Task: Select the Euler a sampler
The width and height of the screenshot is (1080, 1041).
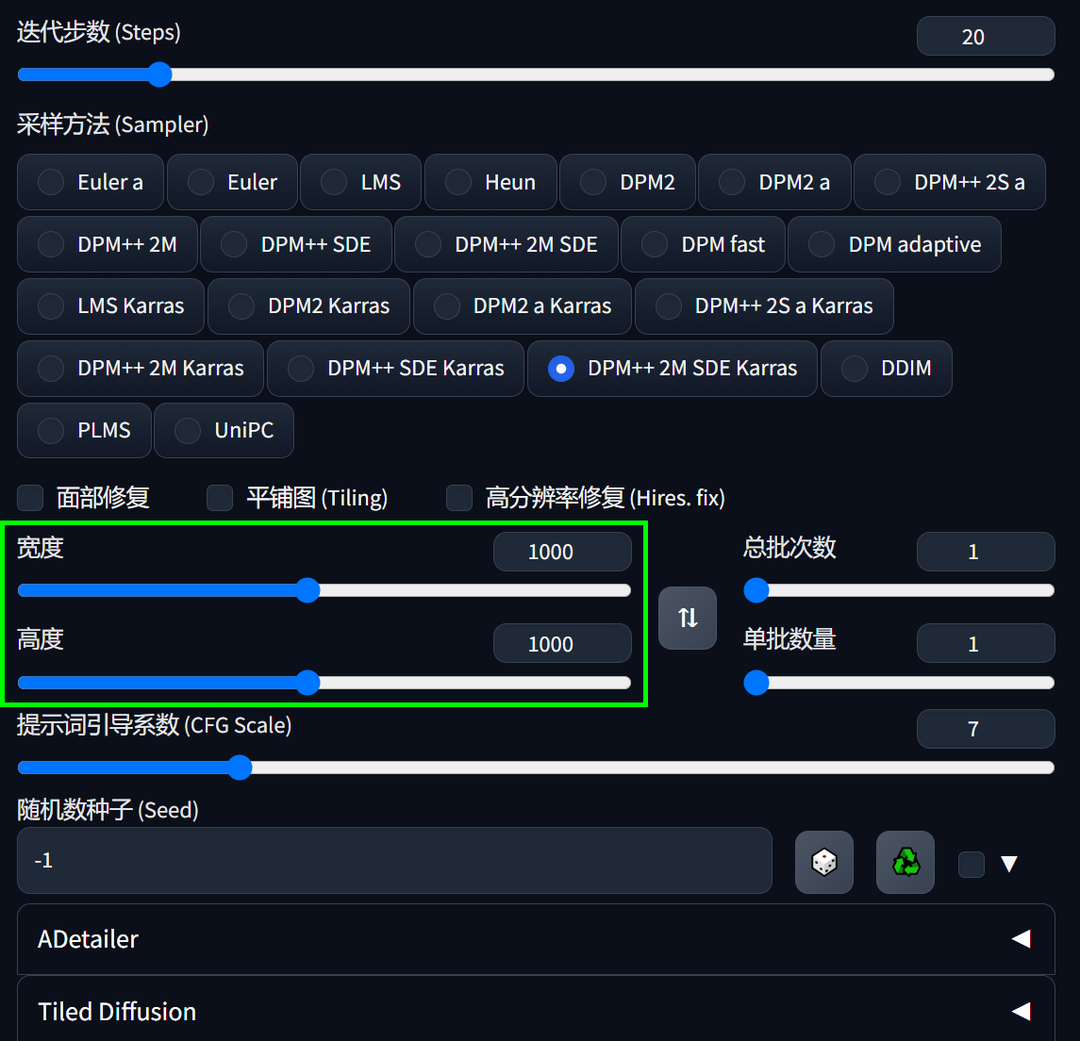Action: [x=90, y=182]
